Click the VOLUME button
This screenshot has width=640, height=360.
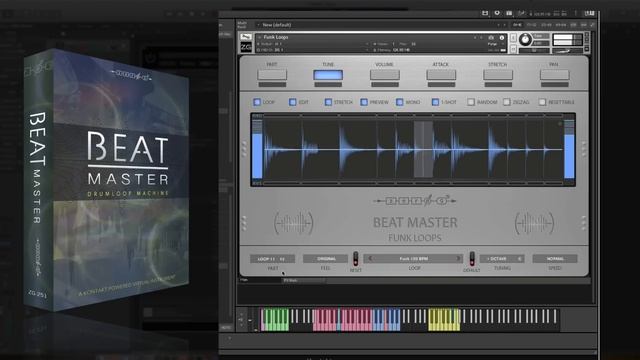click(x=384, y=75)
